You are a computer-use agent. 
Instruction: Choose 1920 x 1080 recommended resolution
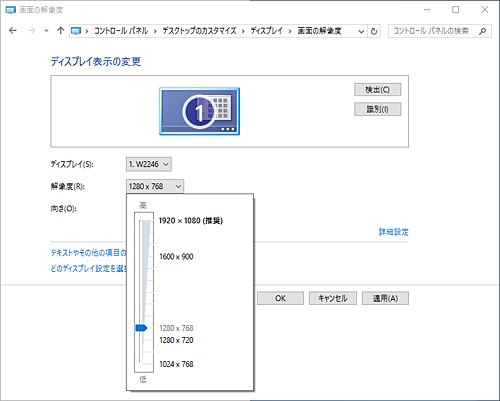(x=191, y=221)
